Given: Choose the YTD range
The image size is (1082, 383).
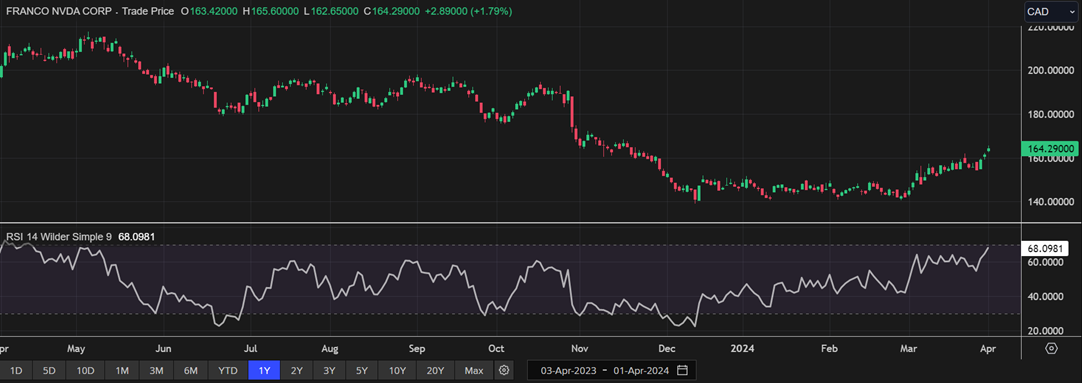Looking at the screenshot, I should pyautogui.click(x=228, y=371).
